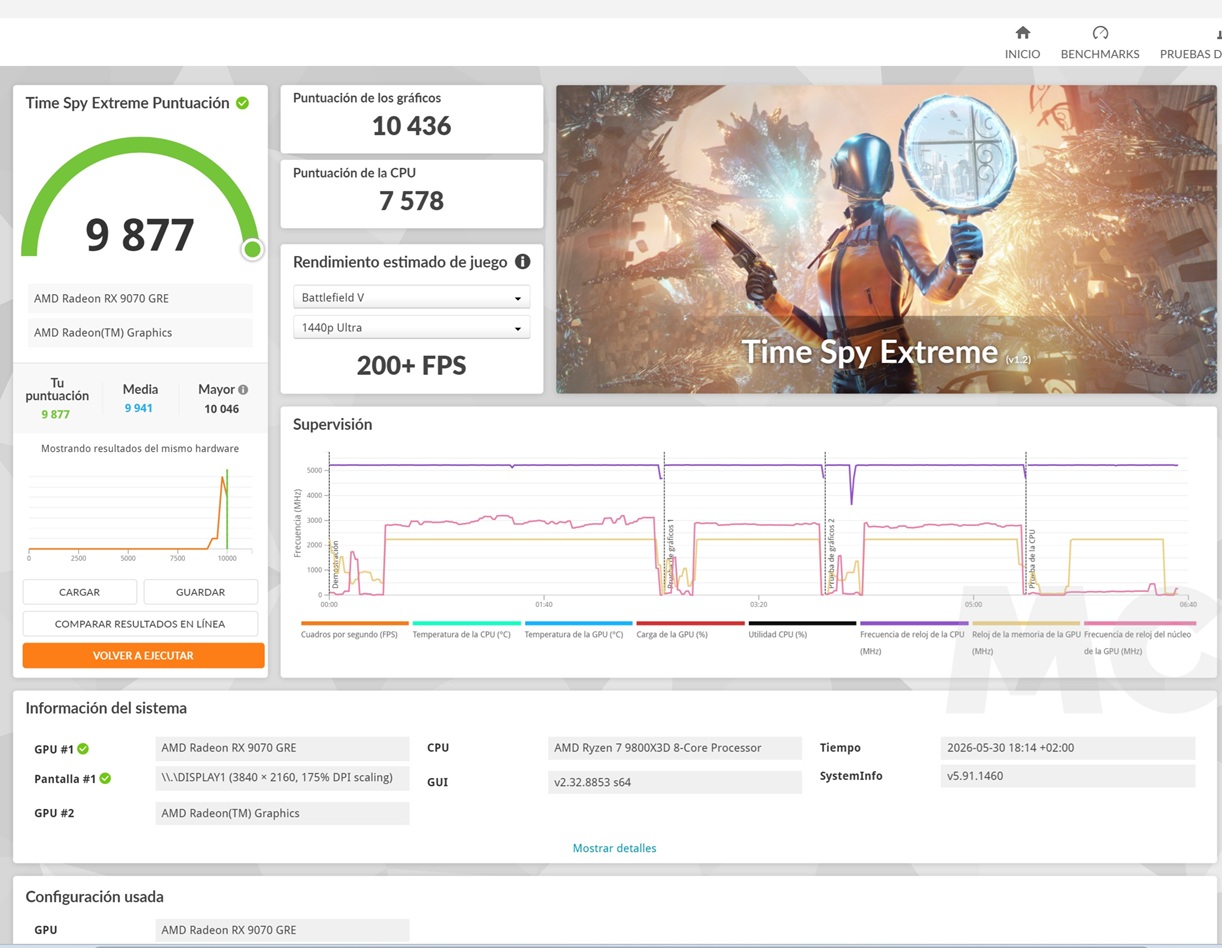This screenshot has width=1222, height=948.
Task: Click the Prueba de gráficos 1 chart marker
Action: [x=670, y=555]
